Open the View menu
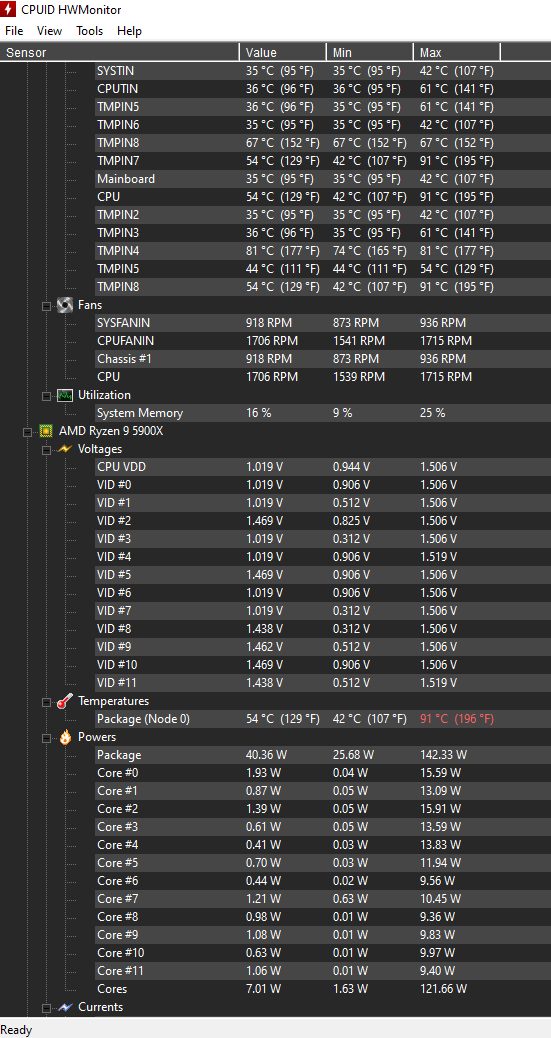The image size is (551, 1038). pyautogui.click(x=49, y=31)
